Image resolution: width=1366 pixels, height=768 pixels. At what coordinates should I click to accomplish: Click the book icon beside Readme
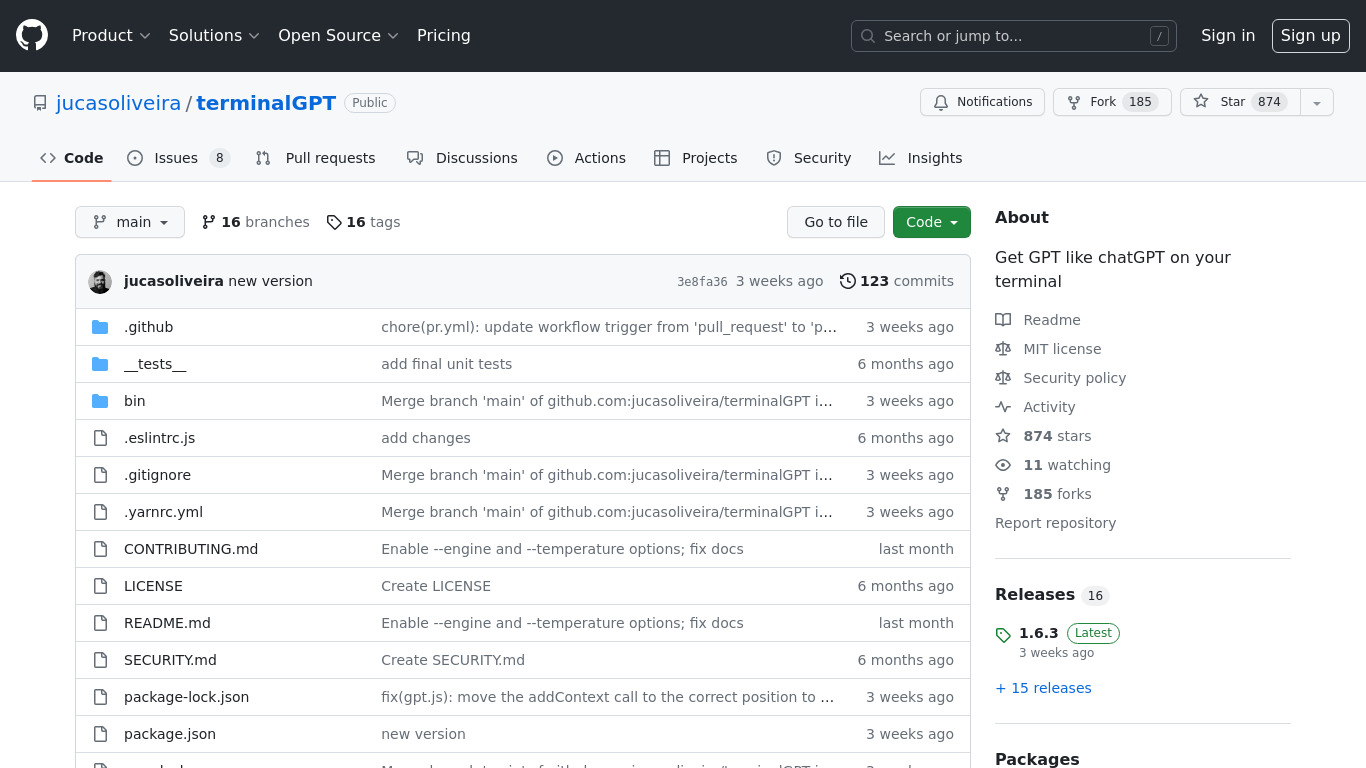point(1003,320)
